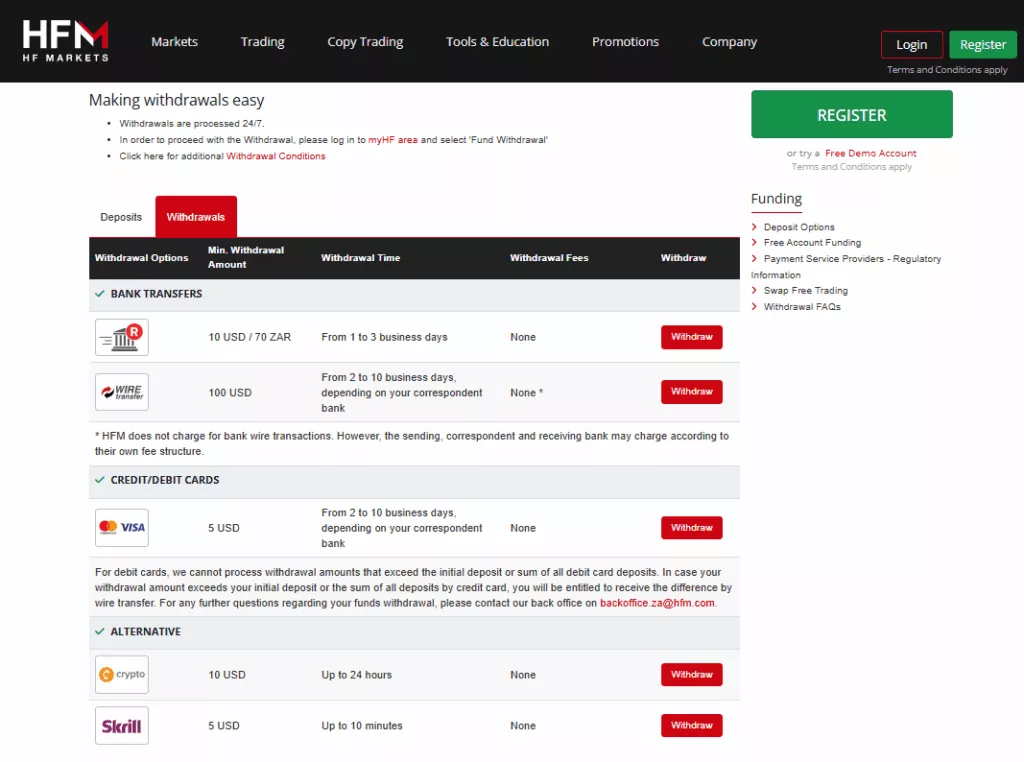
Task: Click the Skrill payment logo
Action: (121, 725)
